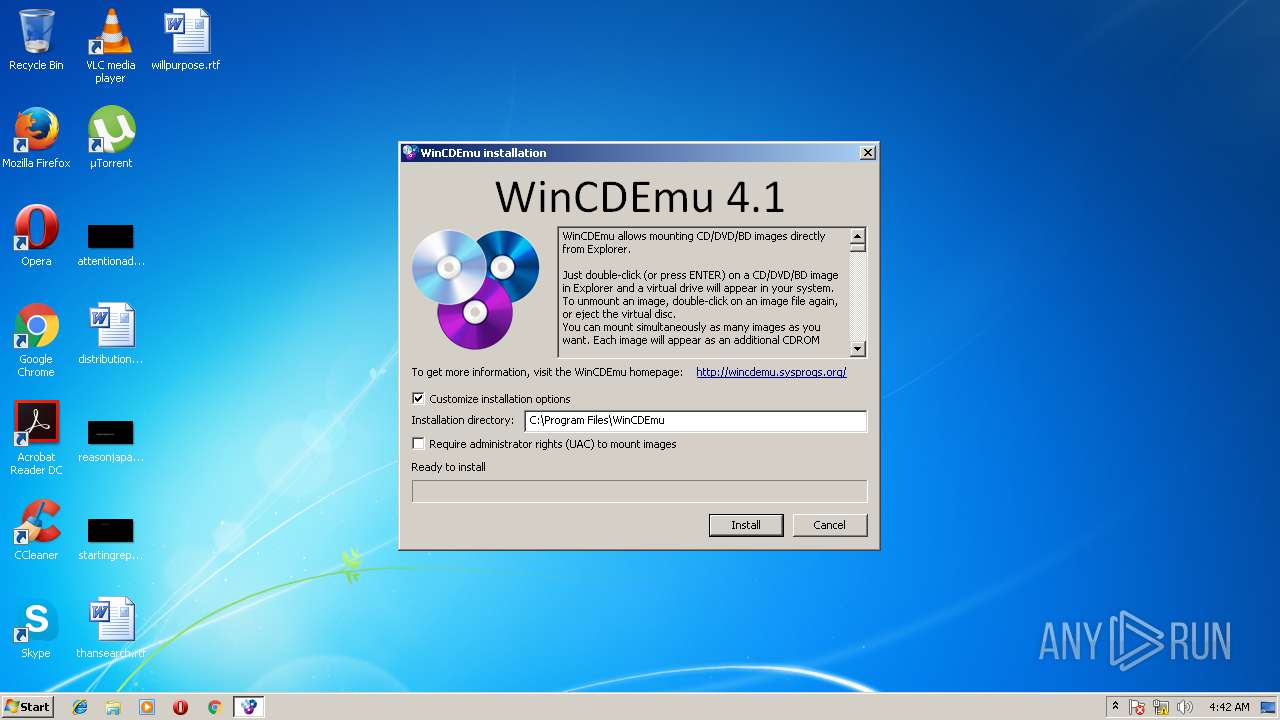The width and height of the screenshot is (1280, 720).
Task: Click the description scrollbar down arrow
Action: point(857,348)
